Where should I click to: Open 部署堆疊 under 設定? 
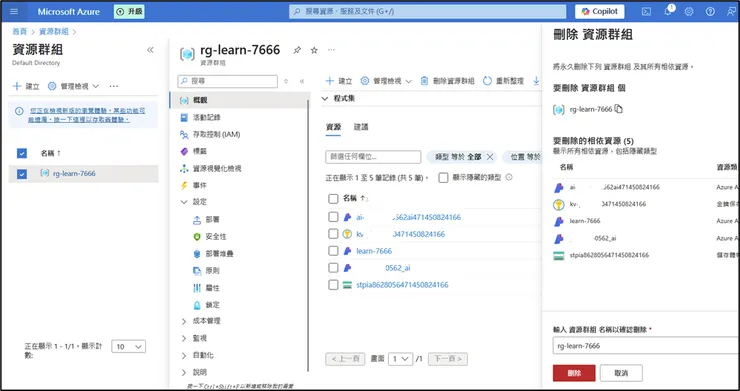point(219,254)
